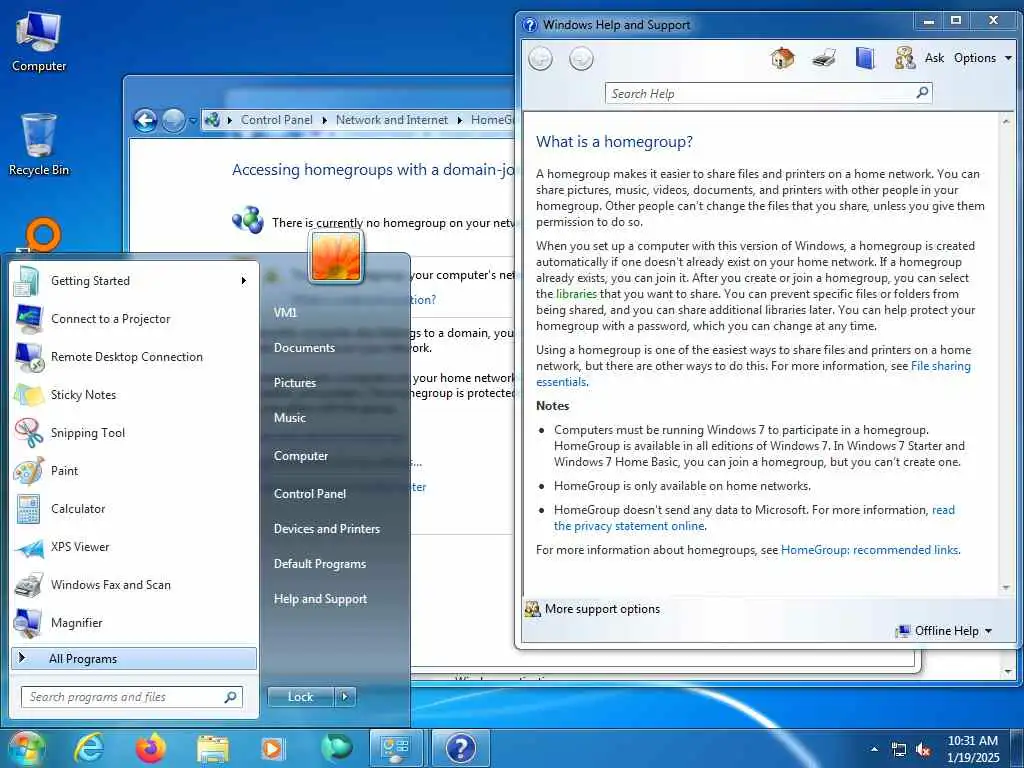Viewport: 1024px width, 768px height.
Task: Launch Firefox from taskbar
Action: pyautogui.click(x=151, y=748)
